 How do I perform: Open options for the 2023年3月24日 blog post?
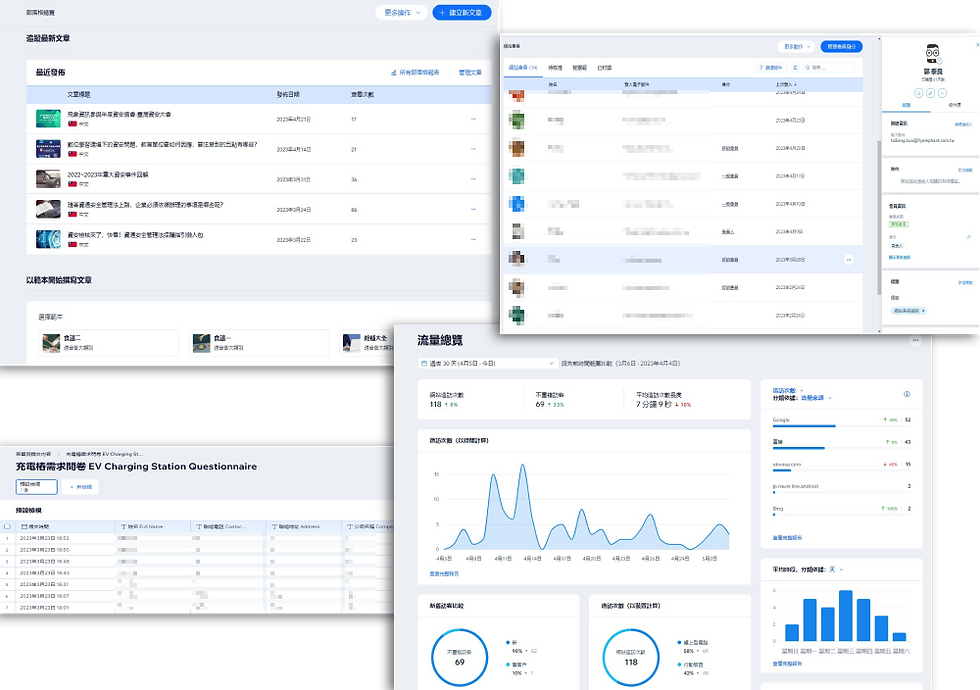(473, 209)
